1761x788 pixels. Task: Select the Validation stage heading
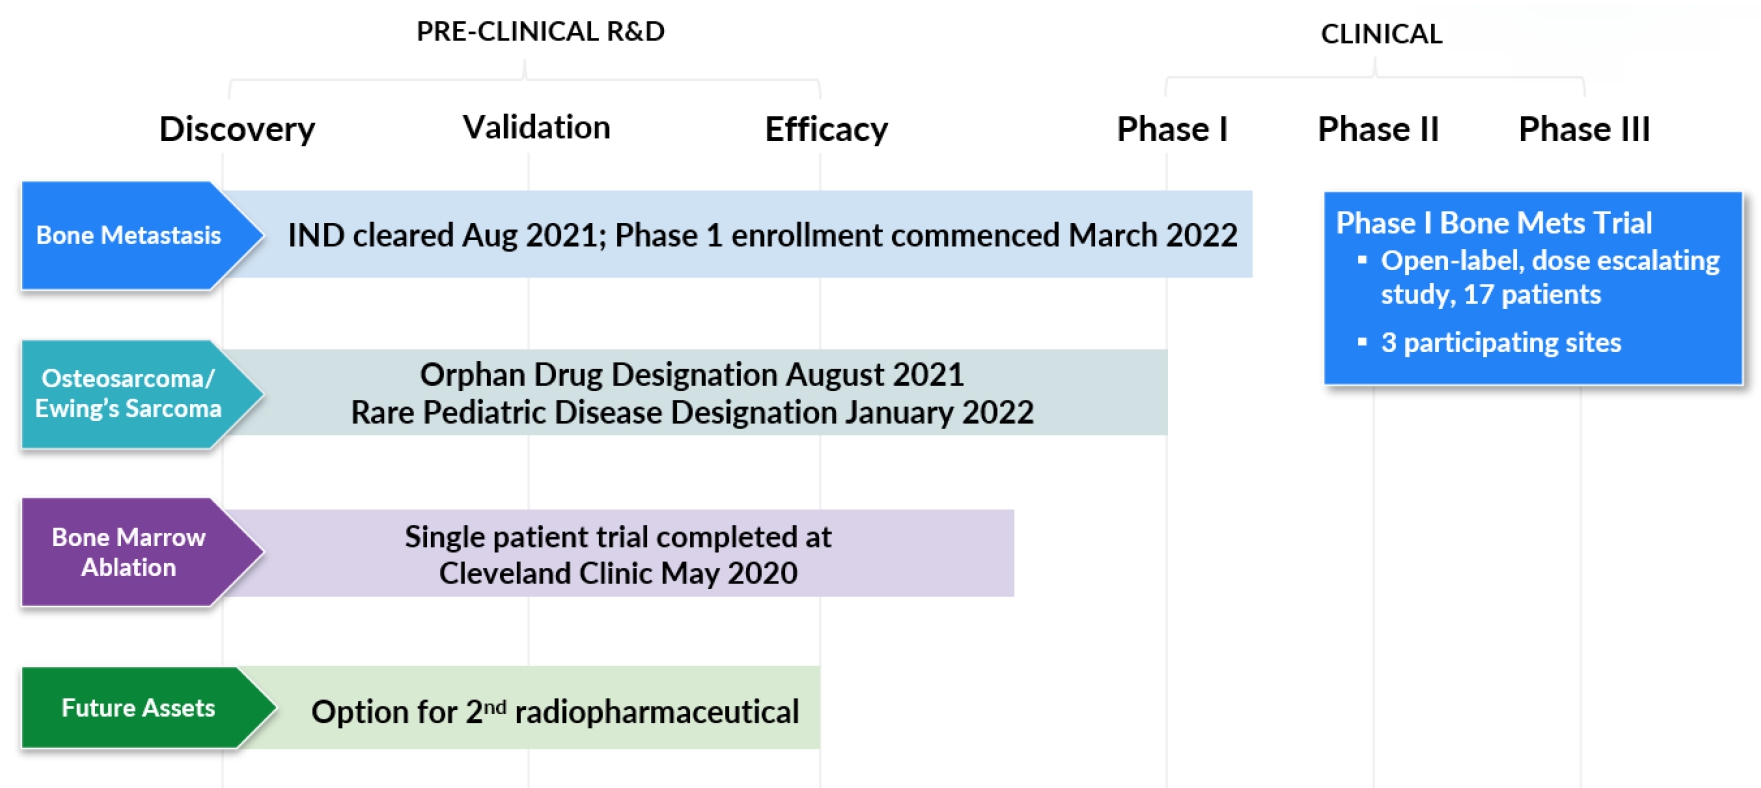pyautogui.click(x=536, y=128)
